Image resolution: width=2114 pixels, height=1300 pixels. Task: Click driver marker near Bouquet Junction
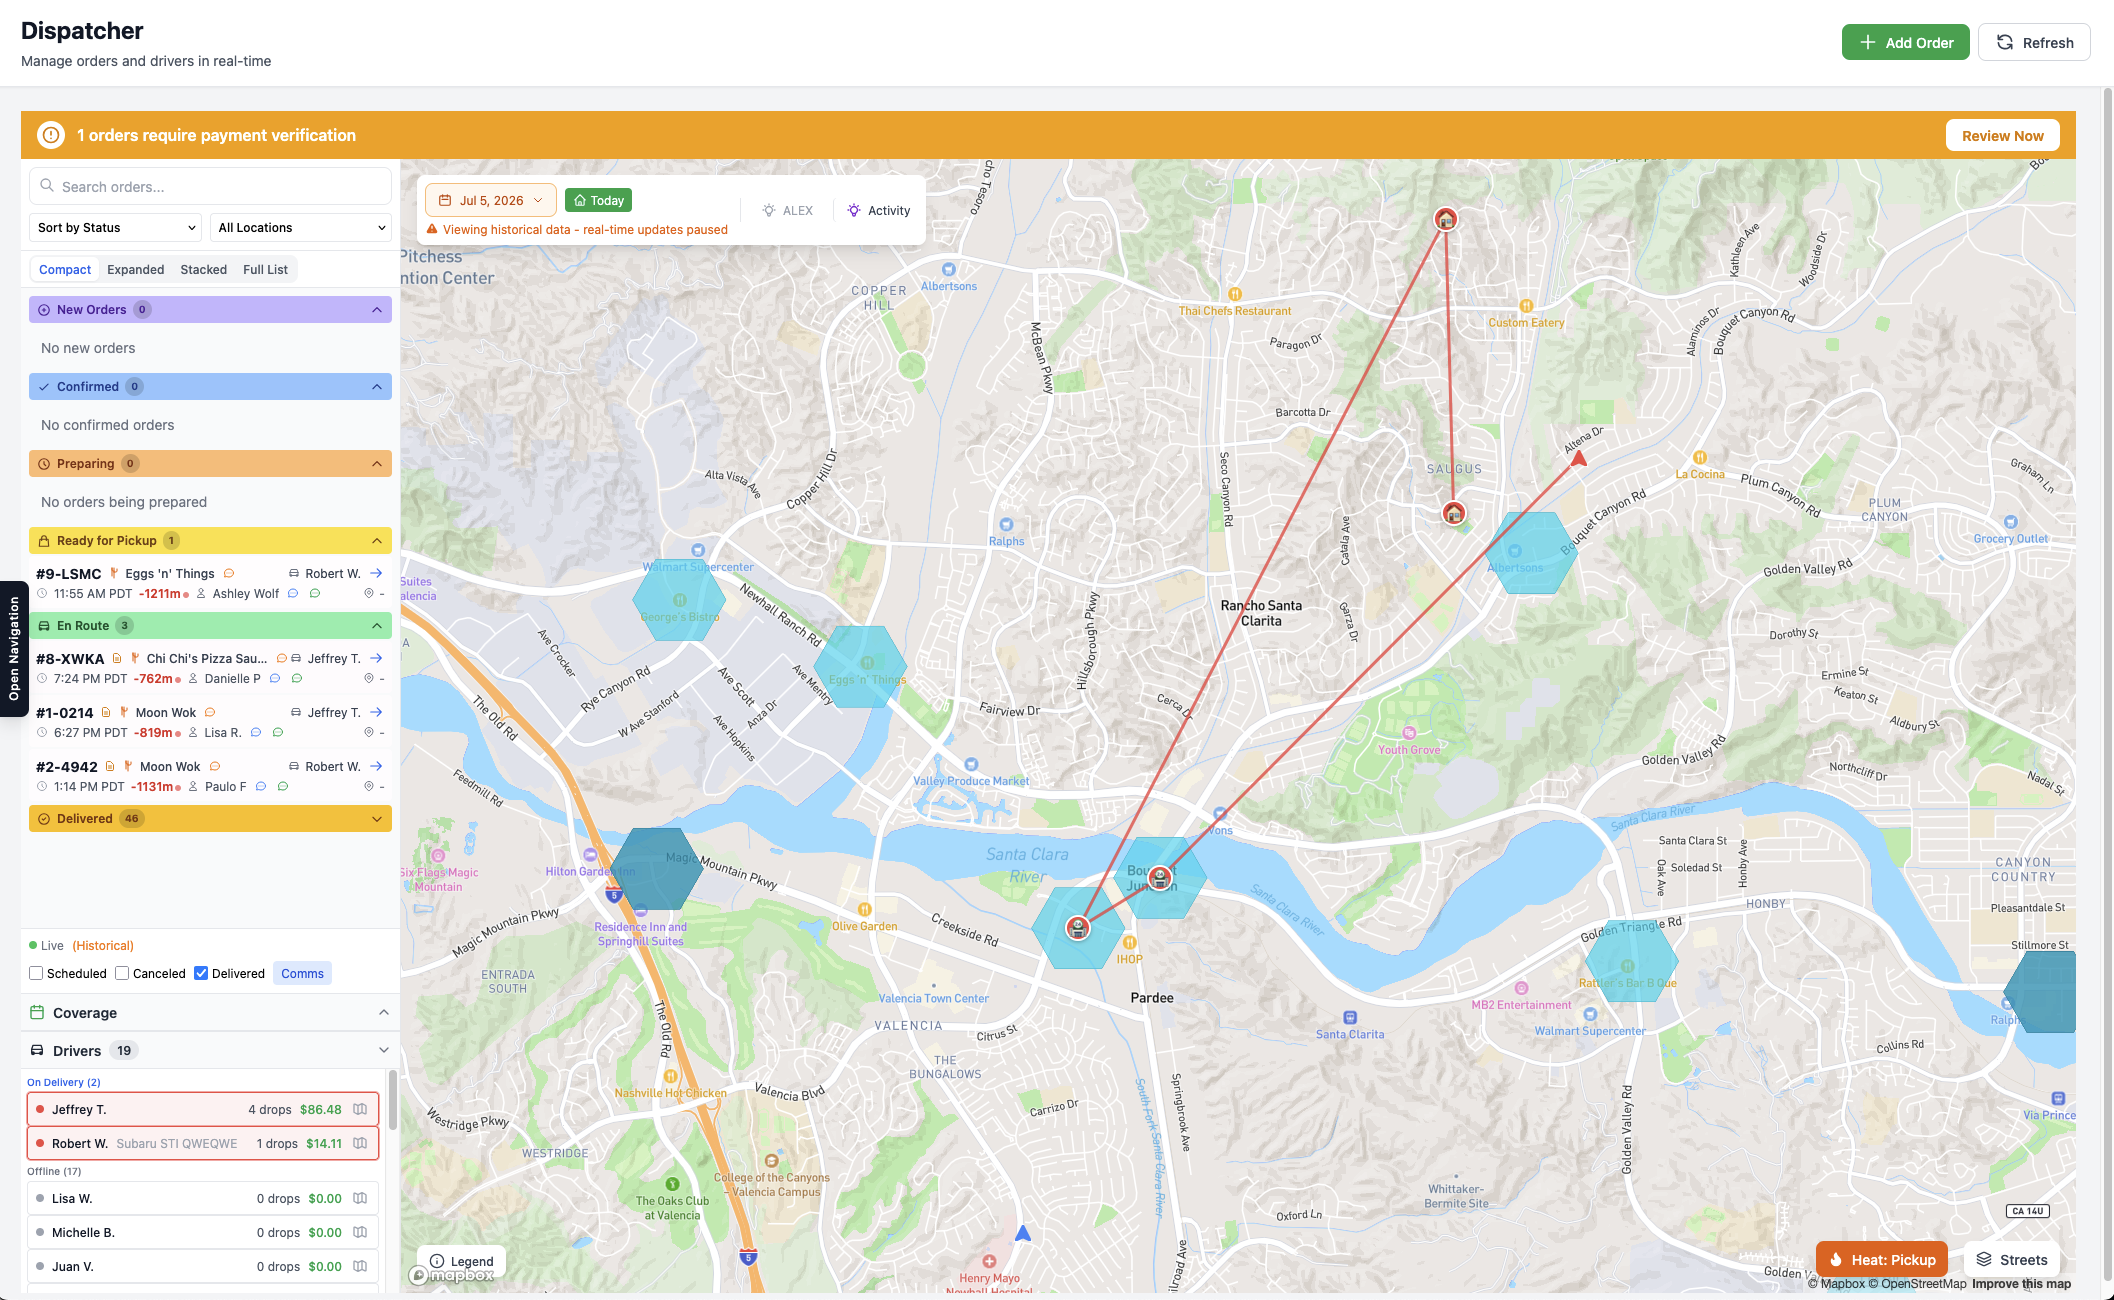tap(1159, 878)
